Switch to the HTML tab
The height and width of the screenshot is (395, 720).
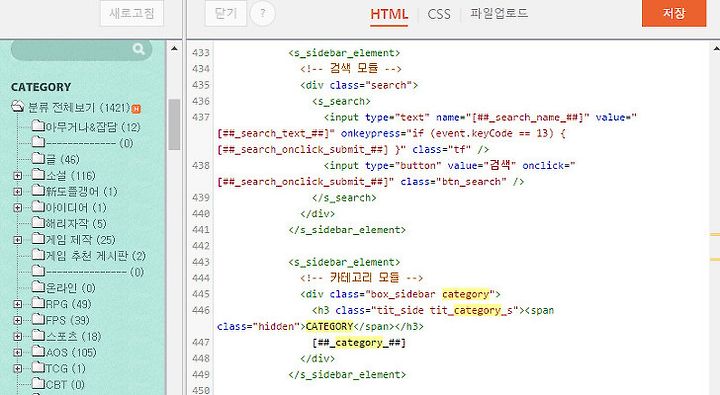pyautogui.click(x=389, y=14)
